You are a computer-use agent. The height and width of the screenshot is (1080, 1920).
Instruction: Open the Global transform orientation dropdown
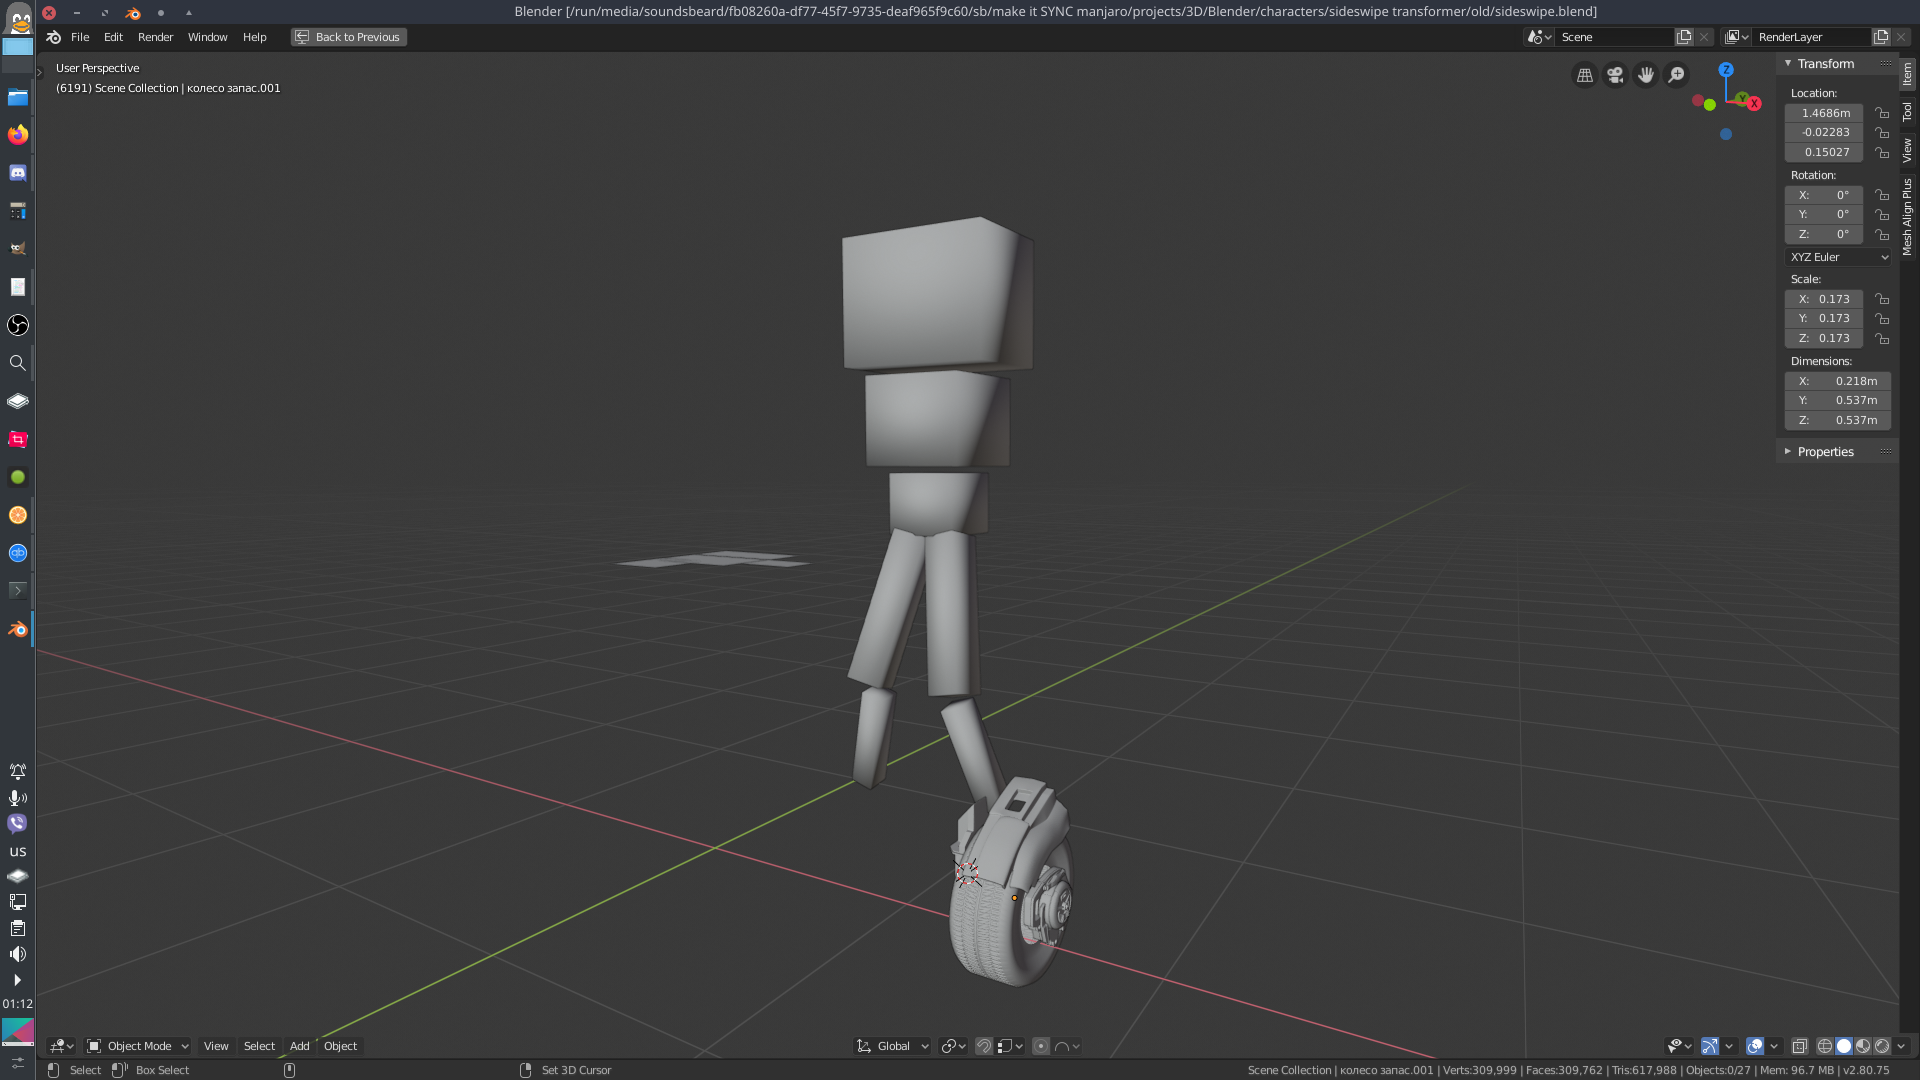(x=893, y=1046)
